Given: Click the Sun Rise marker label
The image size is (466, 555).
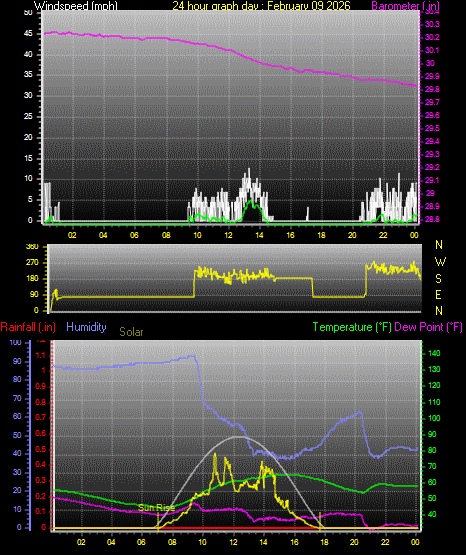Looking at the screenshot, I should click(156, 508).
